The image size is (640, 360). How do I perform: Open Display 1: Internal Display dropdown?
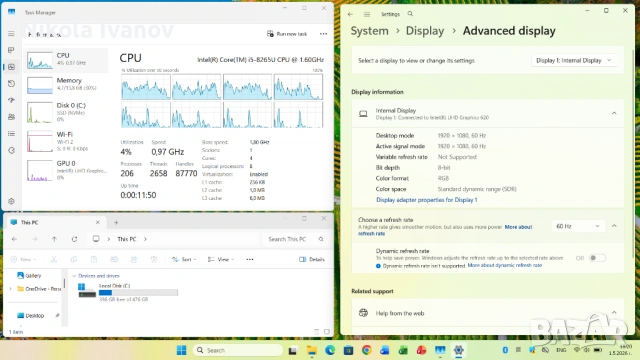[x=574, y=60]
